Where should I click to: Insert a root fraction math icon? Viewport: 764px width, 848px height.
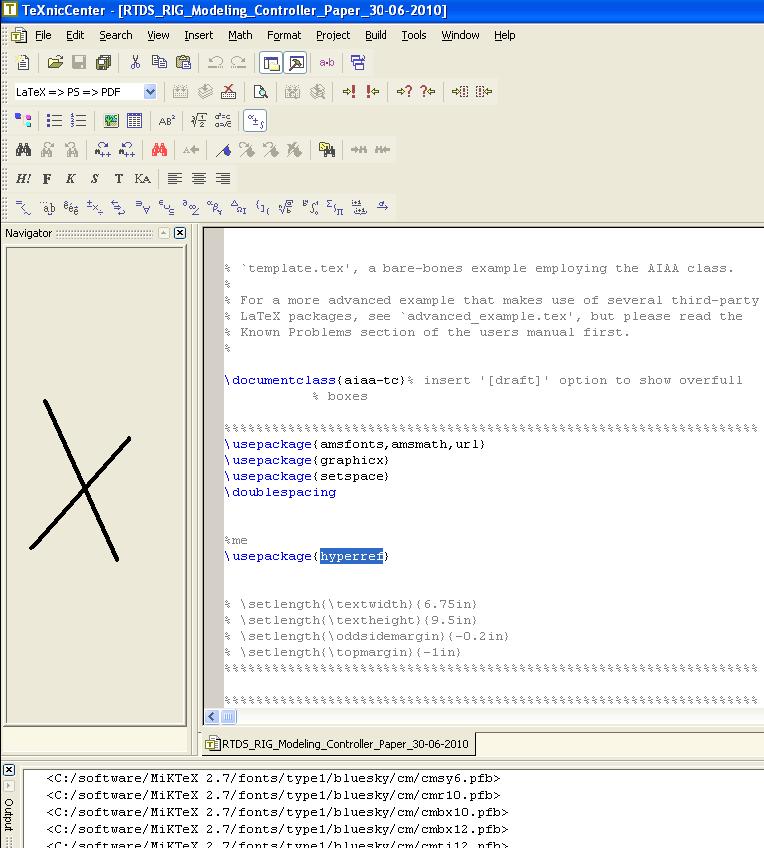[x=198, y=121]
